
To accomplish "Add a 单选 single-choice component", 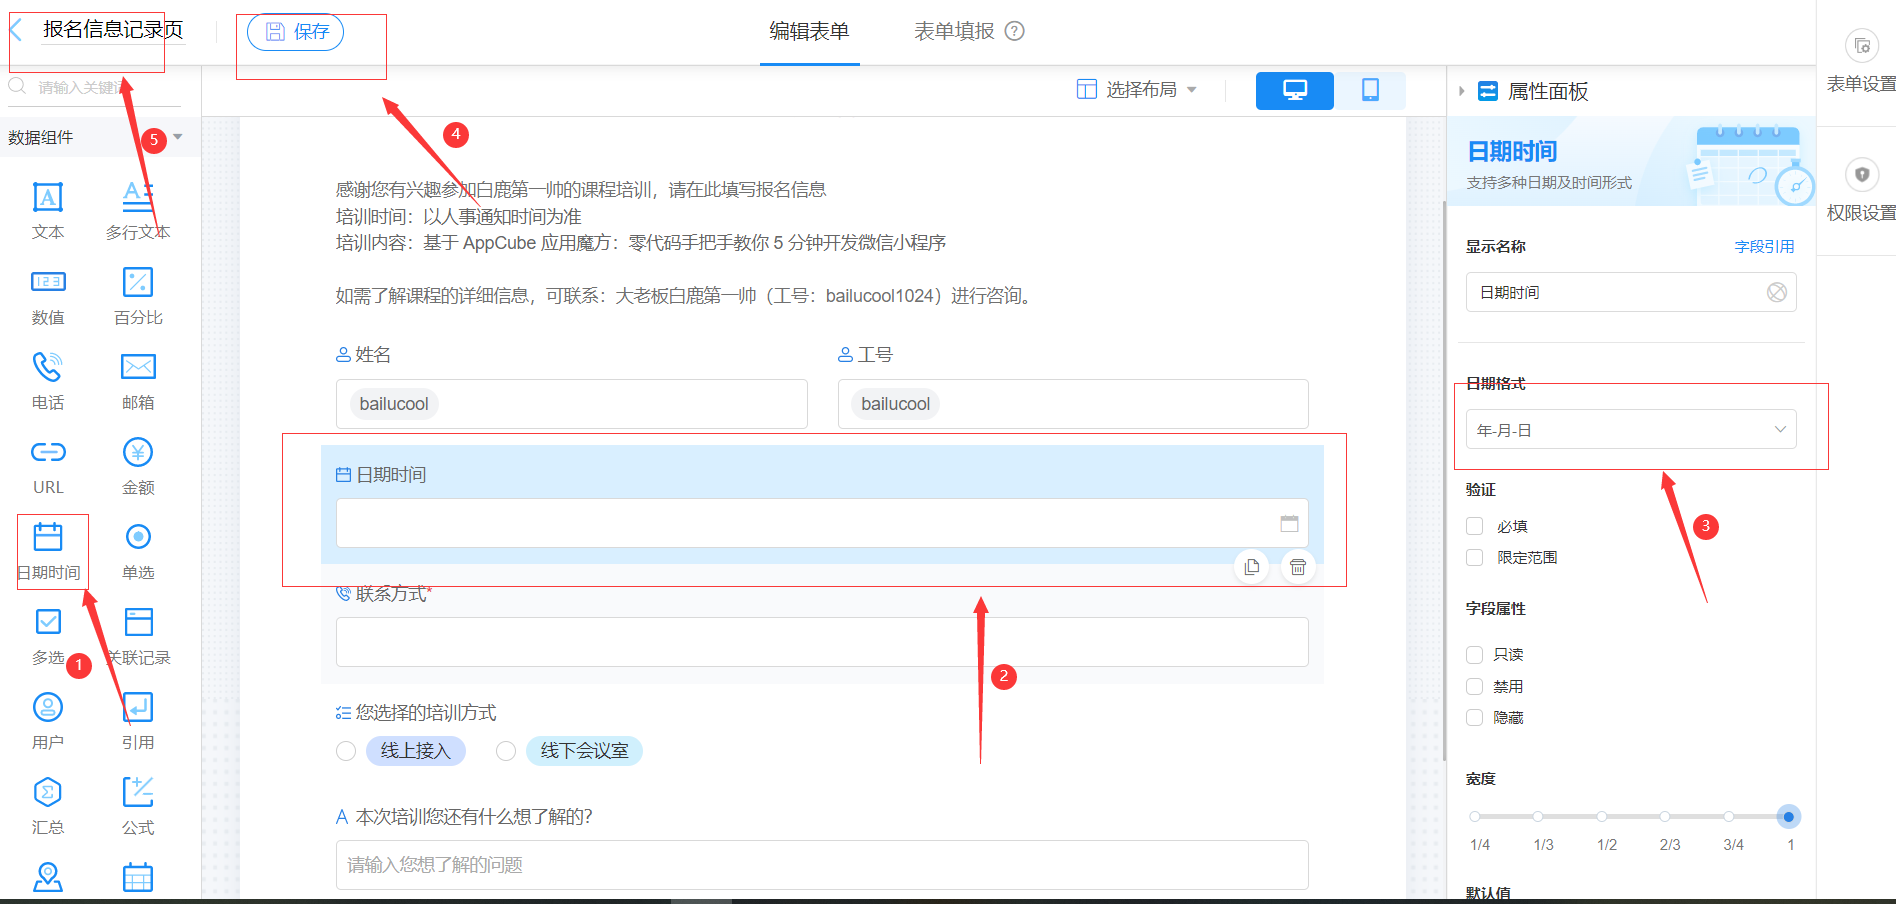I will point(138,551).
